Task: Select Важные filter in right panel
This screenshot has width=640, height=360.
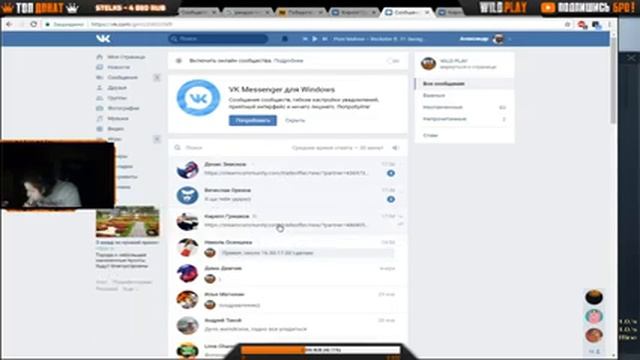Action: pyautogui.click(x=464, y=96)
